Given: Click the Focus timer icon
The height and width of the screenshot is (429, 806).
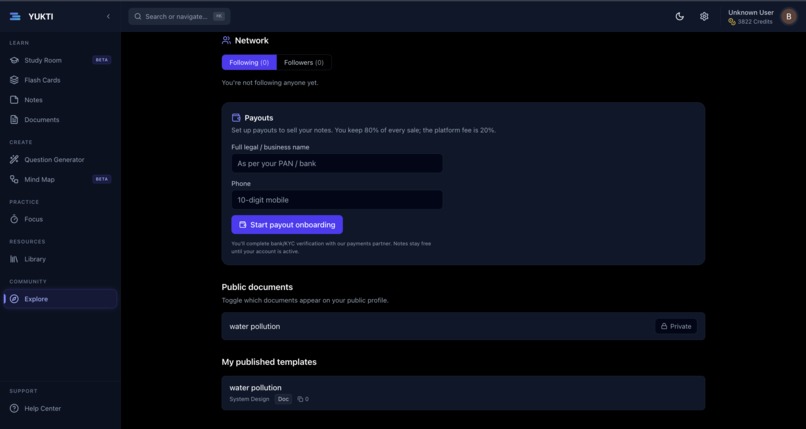Looking at the screenshot, I should tap(14, 219).
